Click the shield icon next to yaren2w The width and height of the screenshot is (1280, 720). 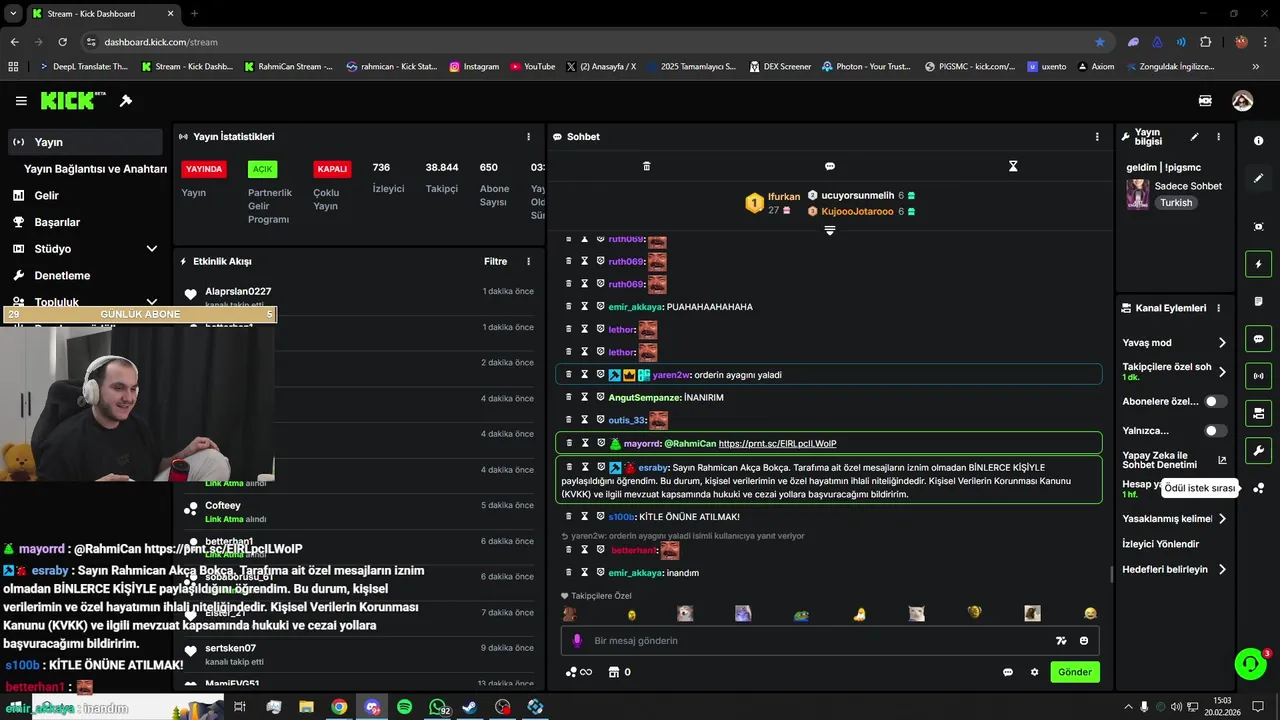tap(601, 374)
